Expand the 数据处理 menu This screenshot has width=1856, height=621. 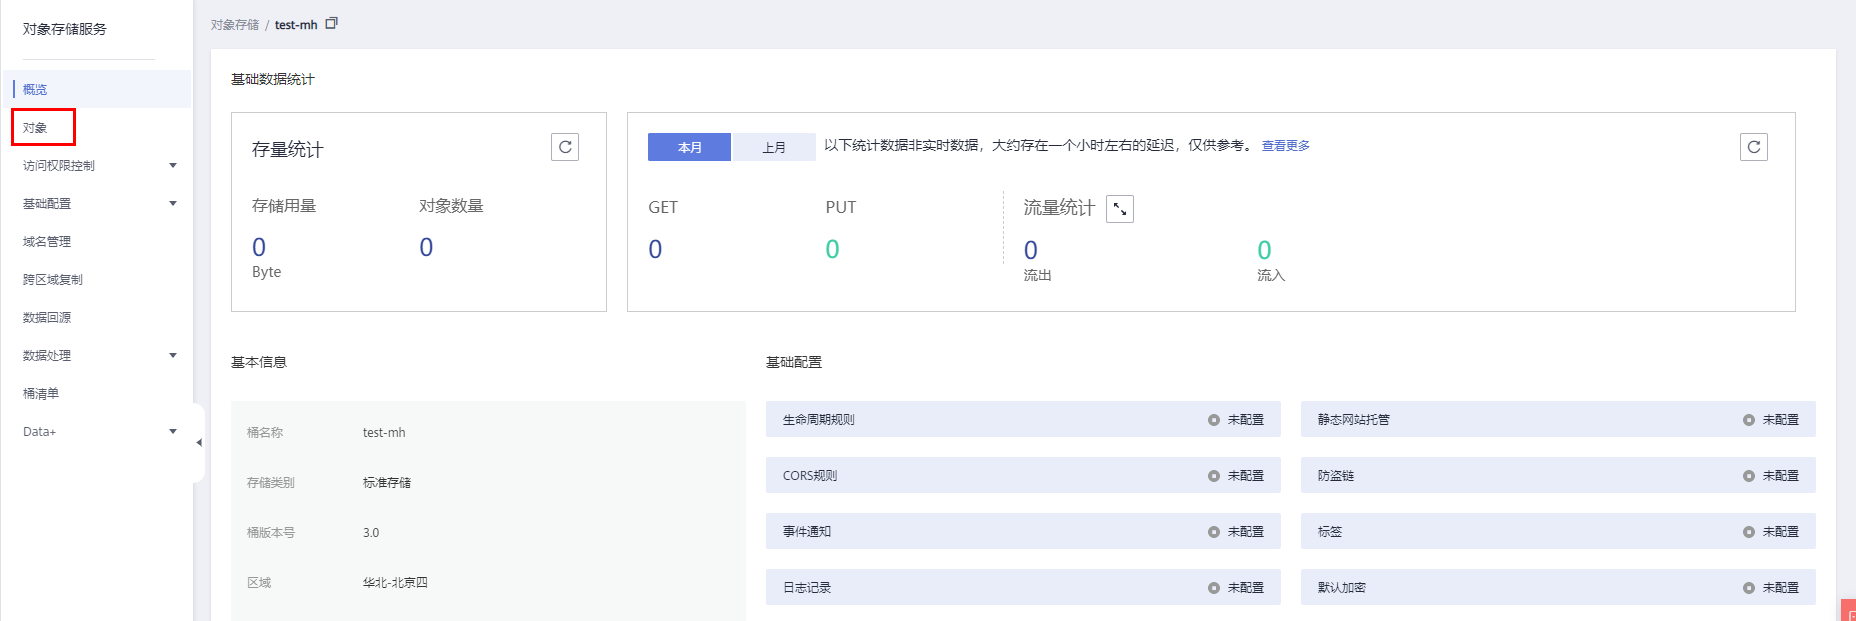point(173,356)
